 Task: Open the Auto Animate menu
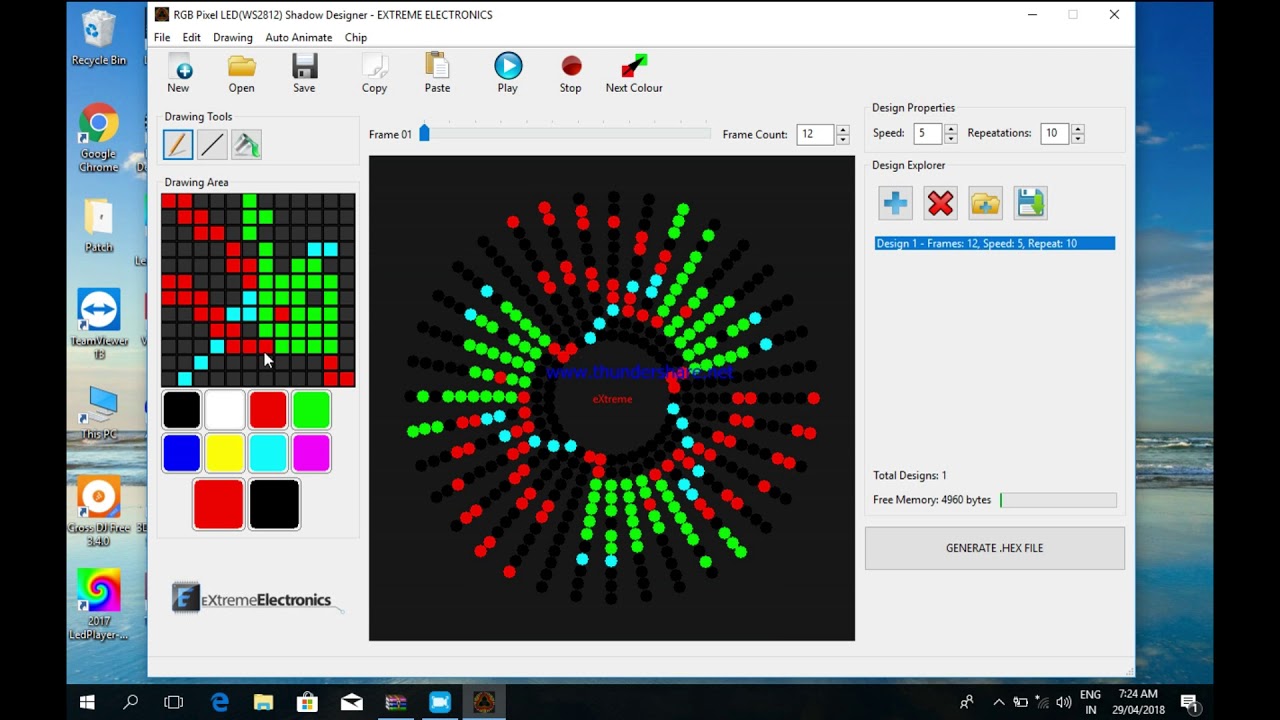(x=299, y=37)
